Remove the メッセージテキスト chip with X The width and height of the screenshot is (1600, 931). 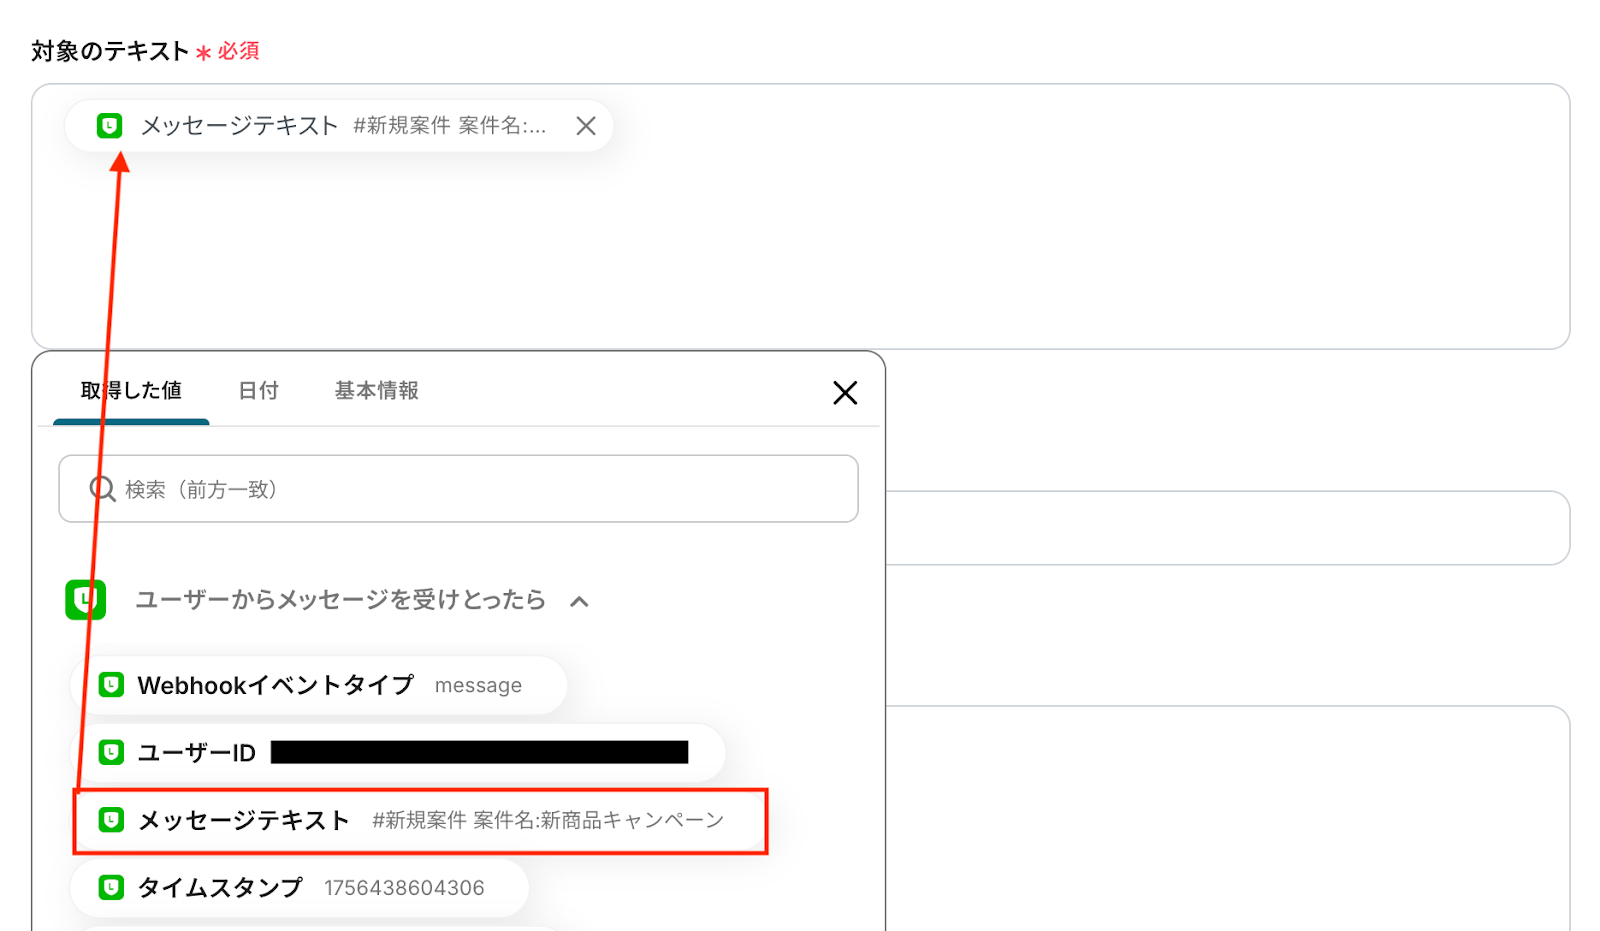[x=586, y=126]
